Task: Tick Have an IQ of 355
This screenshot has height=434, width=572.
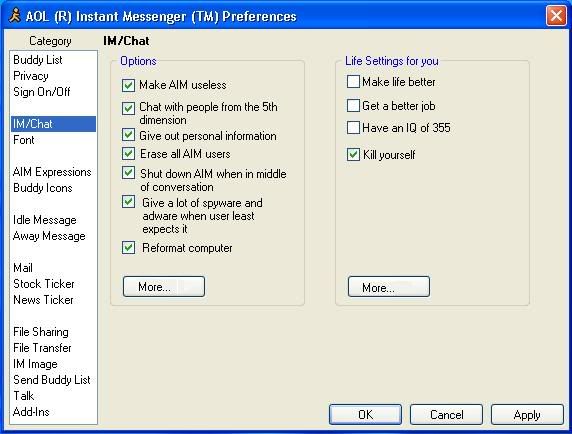Action: point(353,128)
